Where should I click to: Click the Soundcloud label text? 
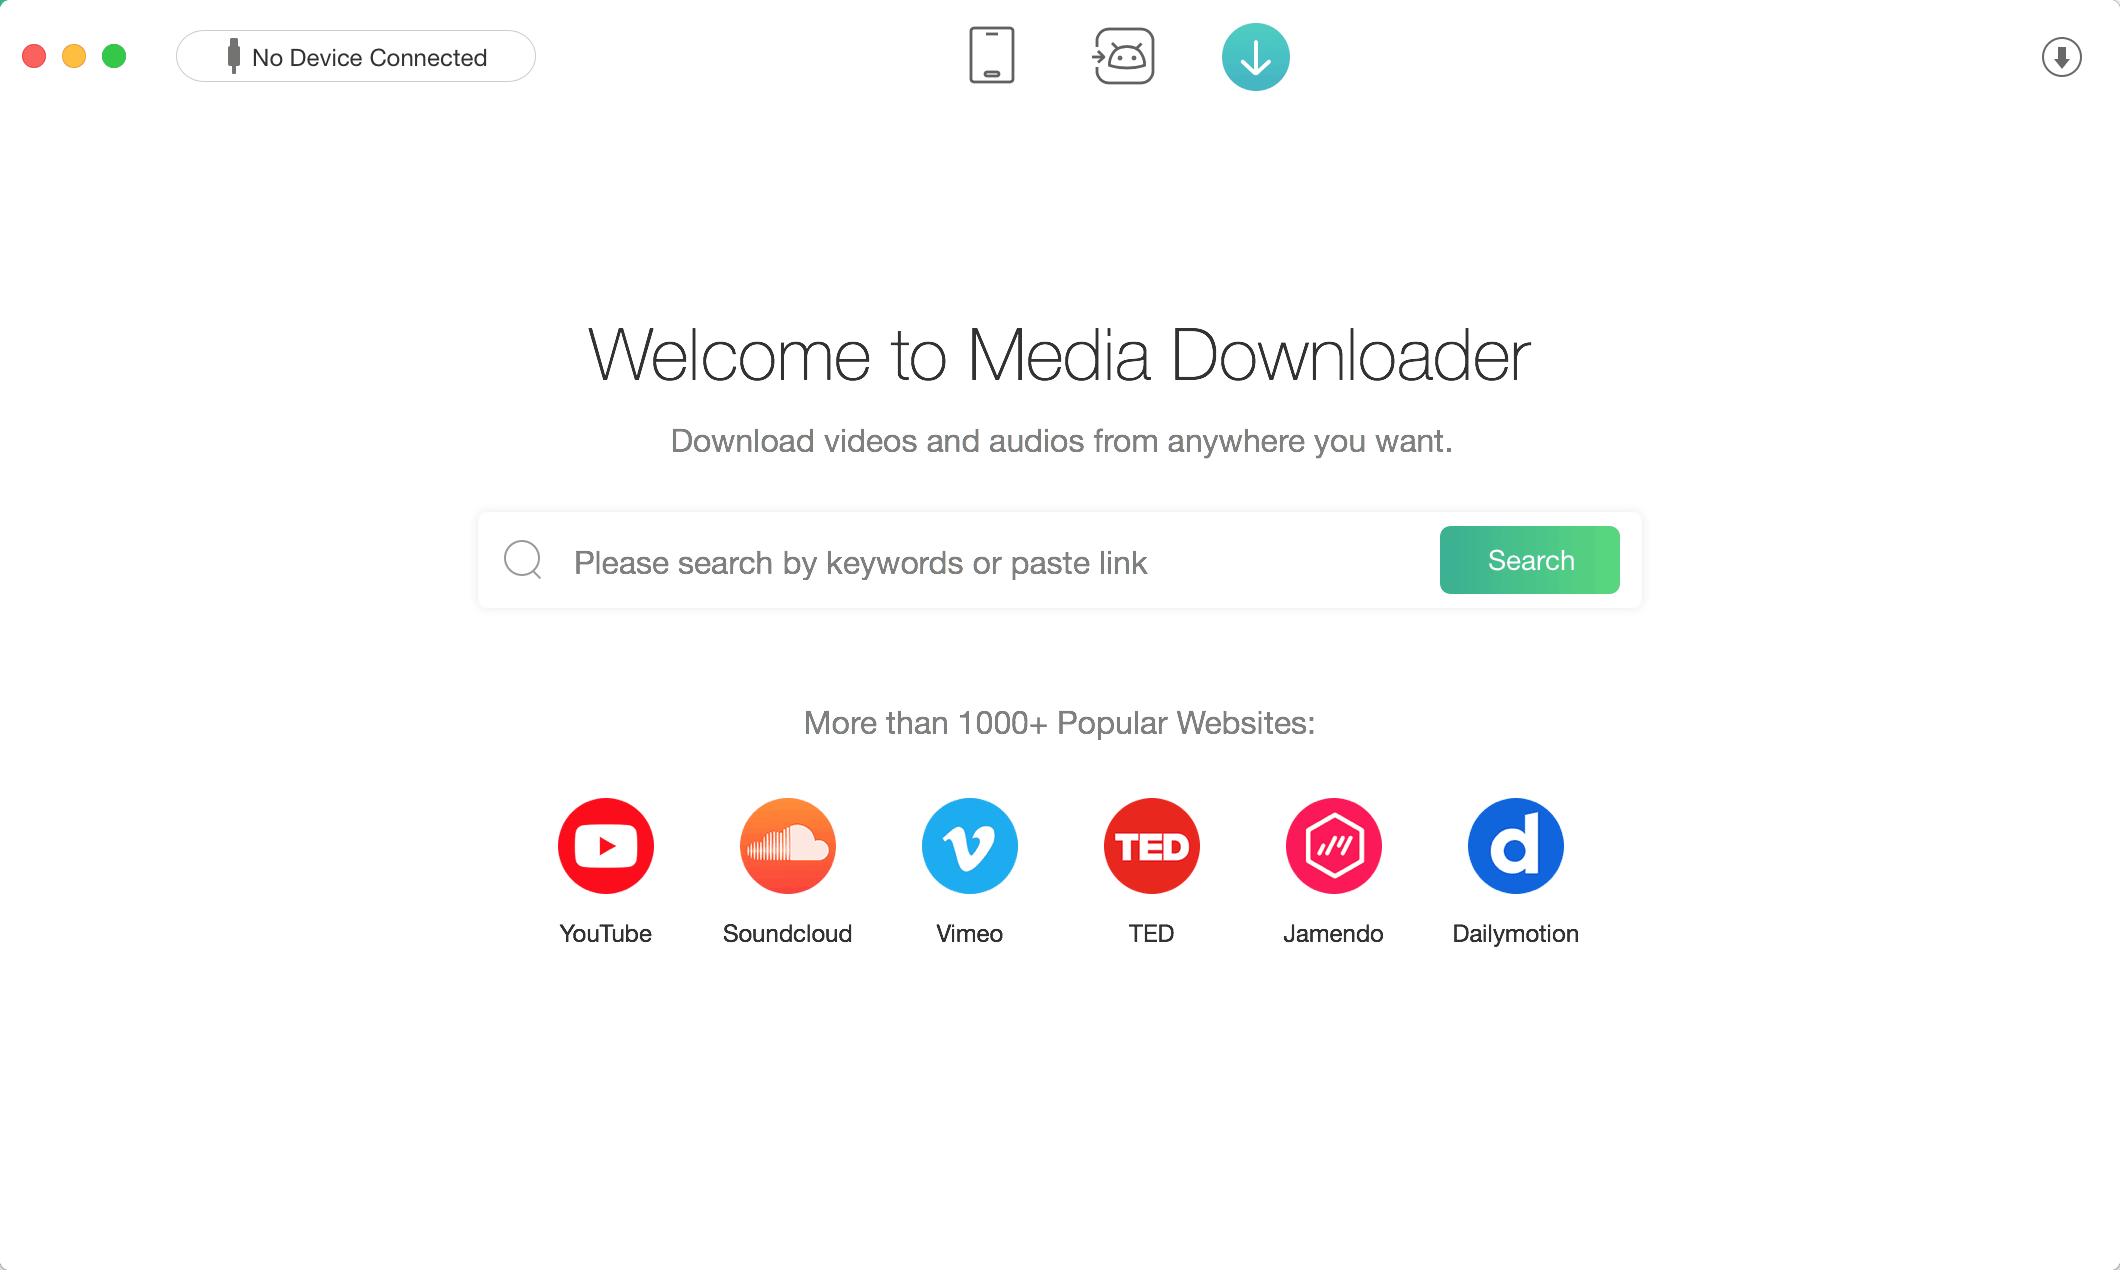(787, 933)
